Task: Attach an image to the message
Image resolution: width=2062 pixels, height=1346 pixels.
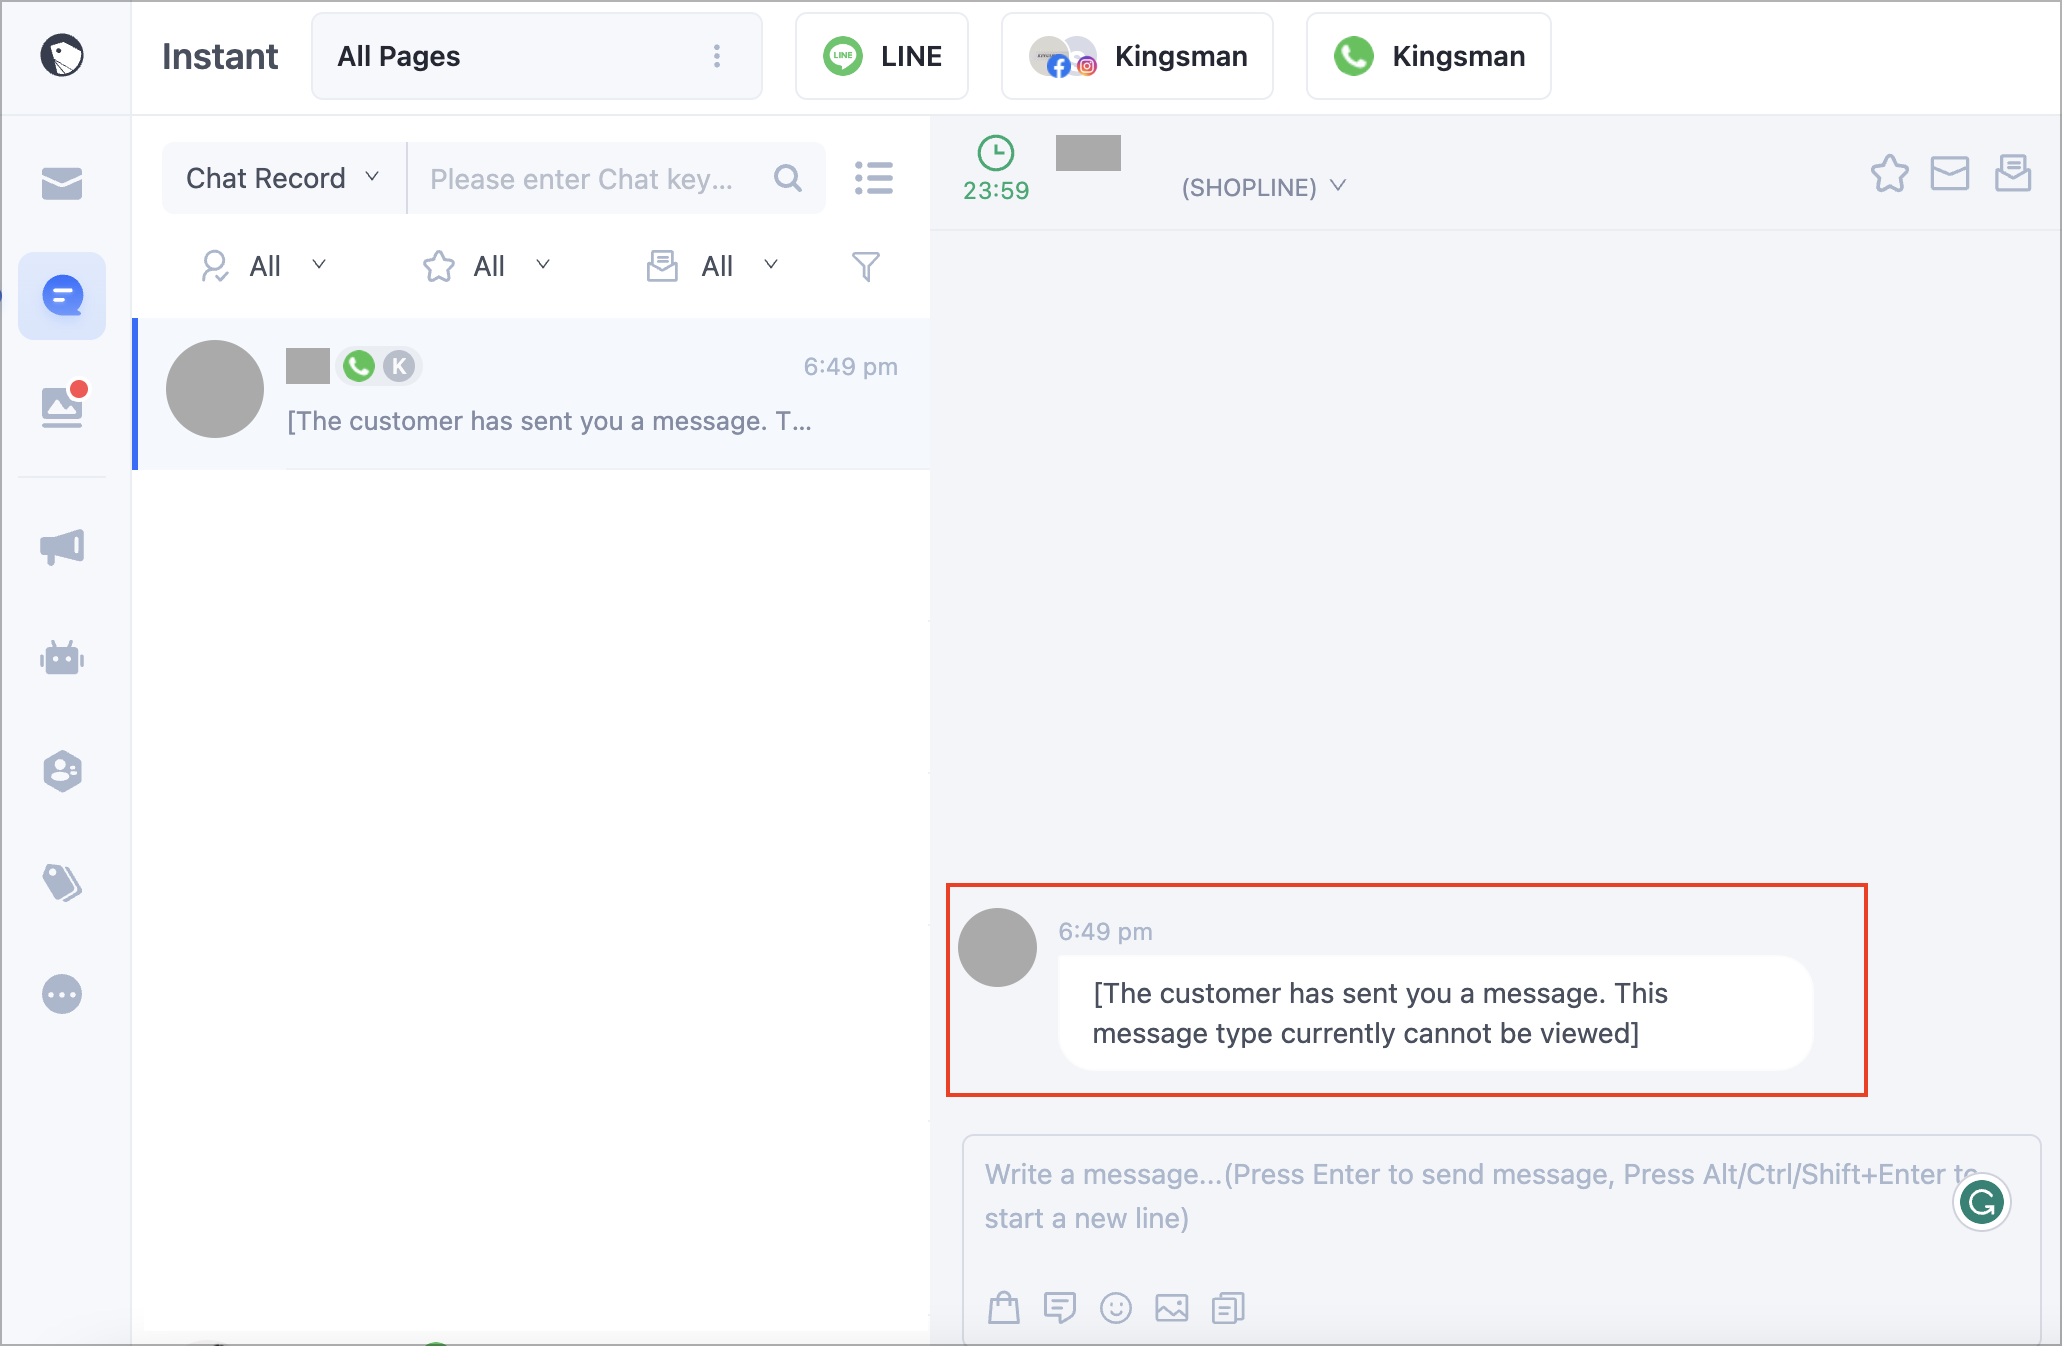Action: 1172,1307
